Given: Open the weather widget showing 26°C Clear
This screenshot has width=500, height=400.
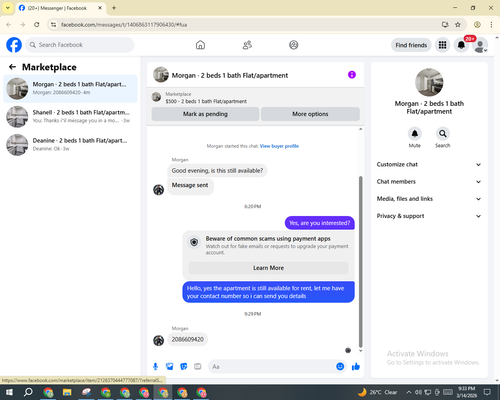Looking at the screenshot, I should pos(377,392).
